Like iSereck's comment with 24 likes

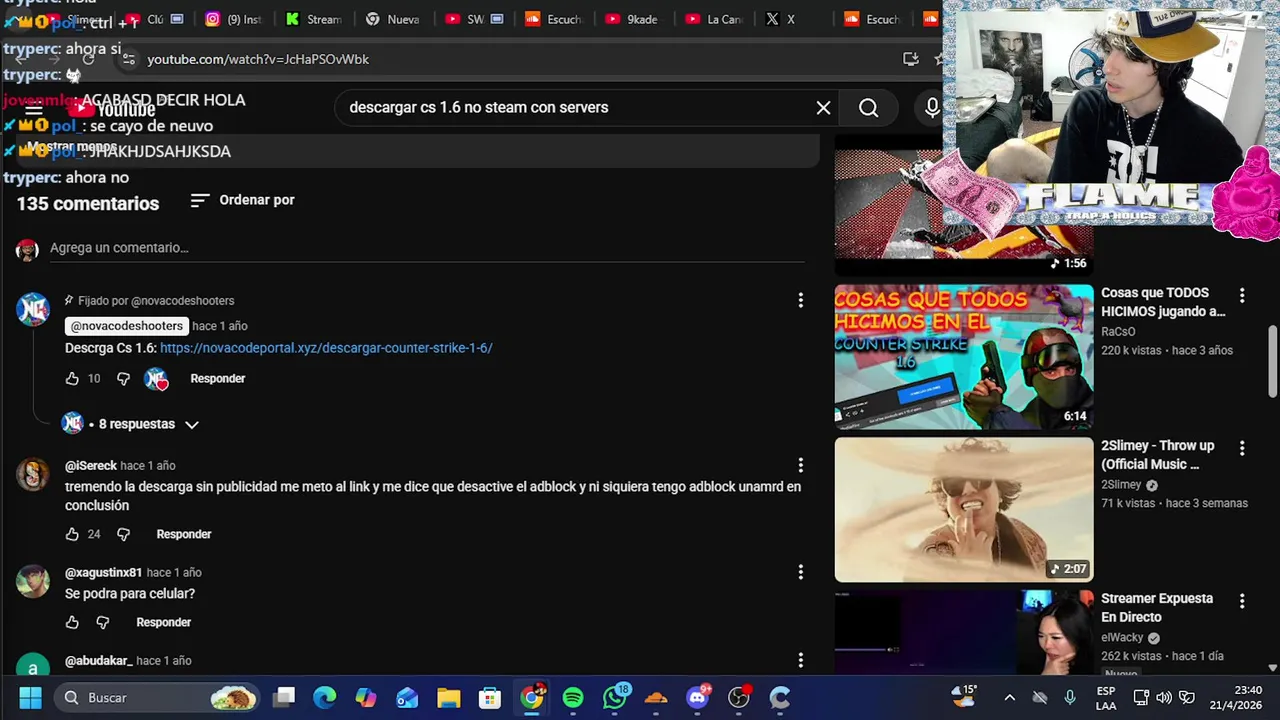(72, 534)
